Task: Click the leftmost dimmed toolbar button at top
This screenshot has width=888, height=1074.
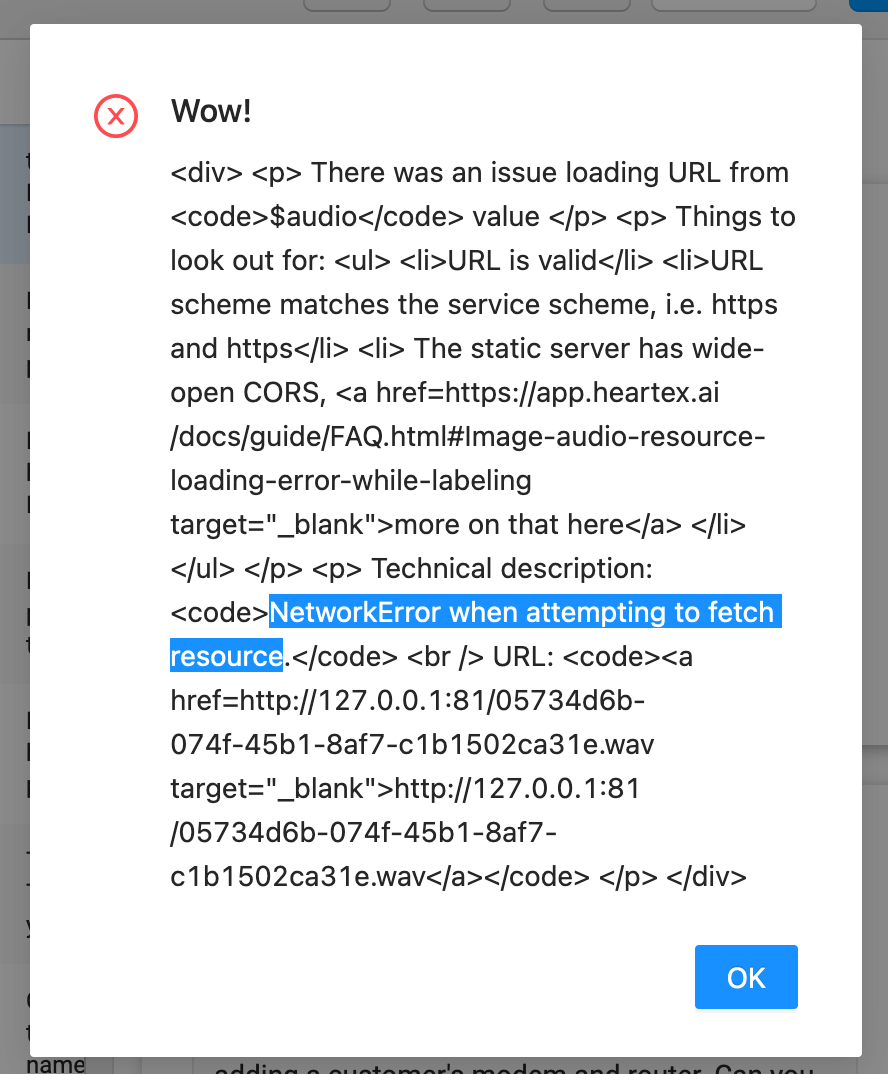Action: pos(346,5)
